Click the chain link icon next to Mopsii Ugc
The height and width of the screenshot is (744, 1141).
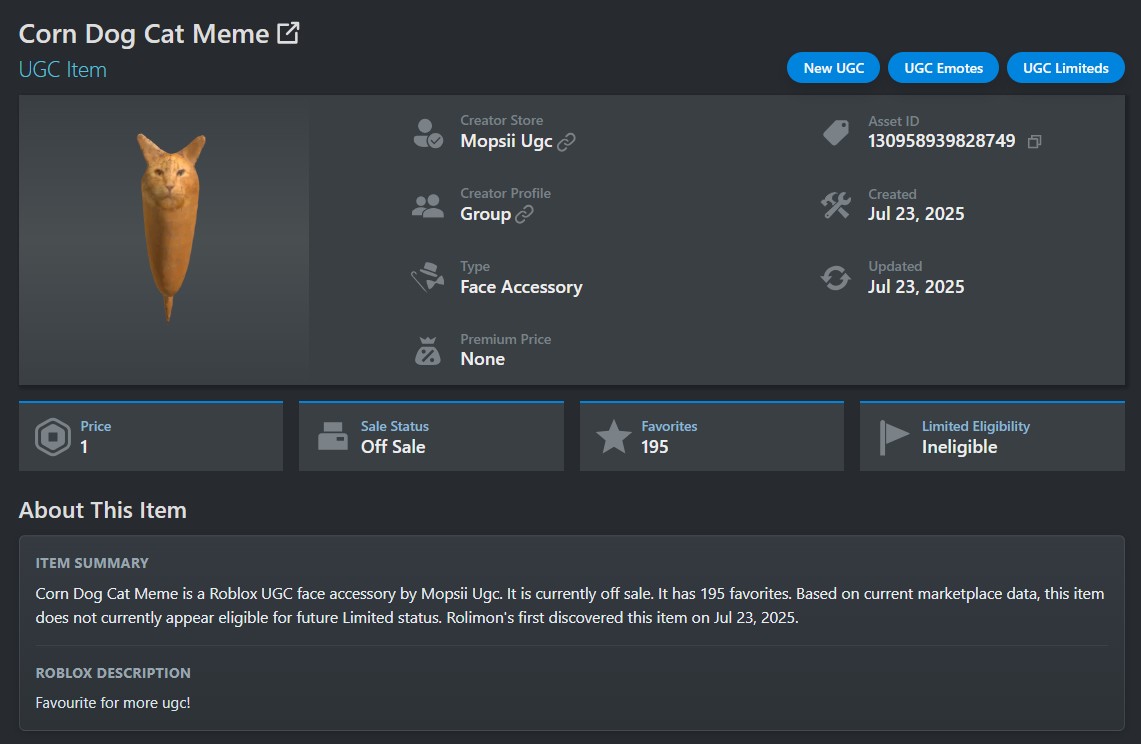tap(566, 142)
